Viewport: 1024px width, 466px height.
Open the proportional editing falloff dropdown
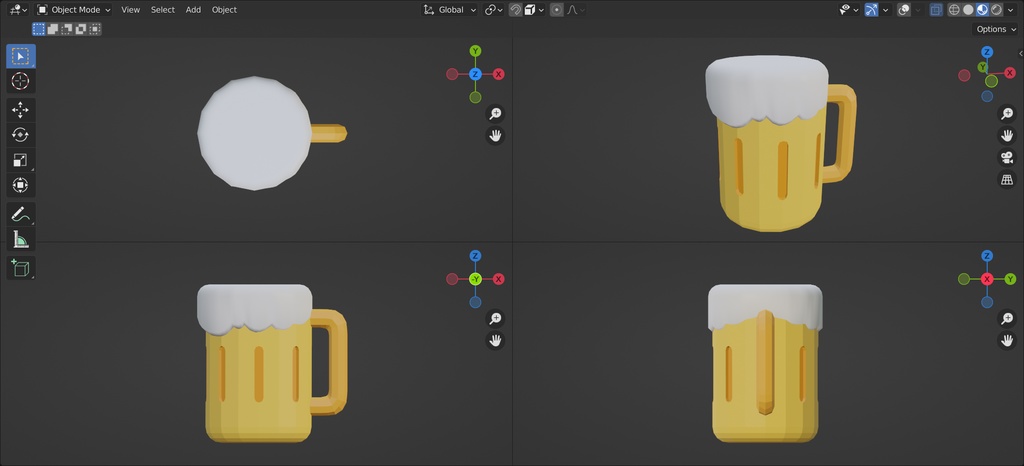[x=575, y=10]
